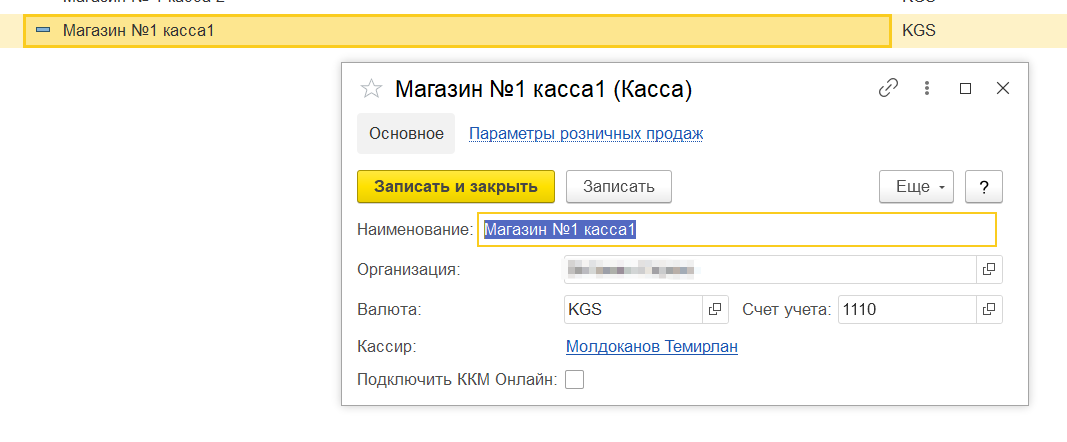Image resolution: width=1067 pixels, height=442 pixels.
Task: Add form to favorites with star icon
Action: 371,89
